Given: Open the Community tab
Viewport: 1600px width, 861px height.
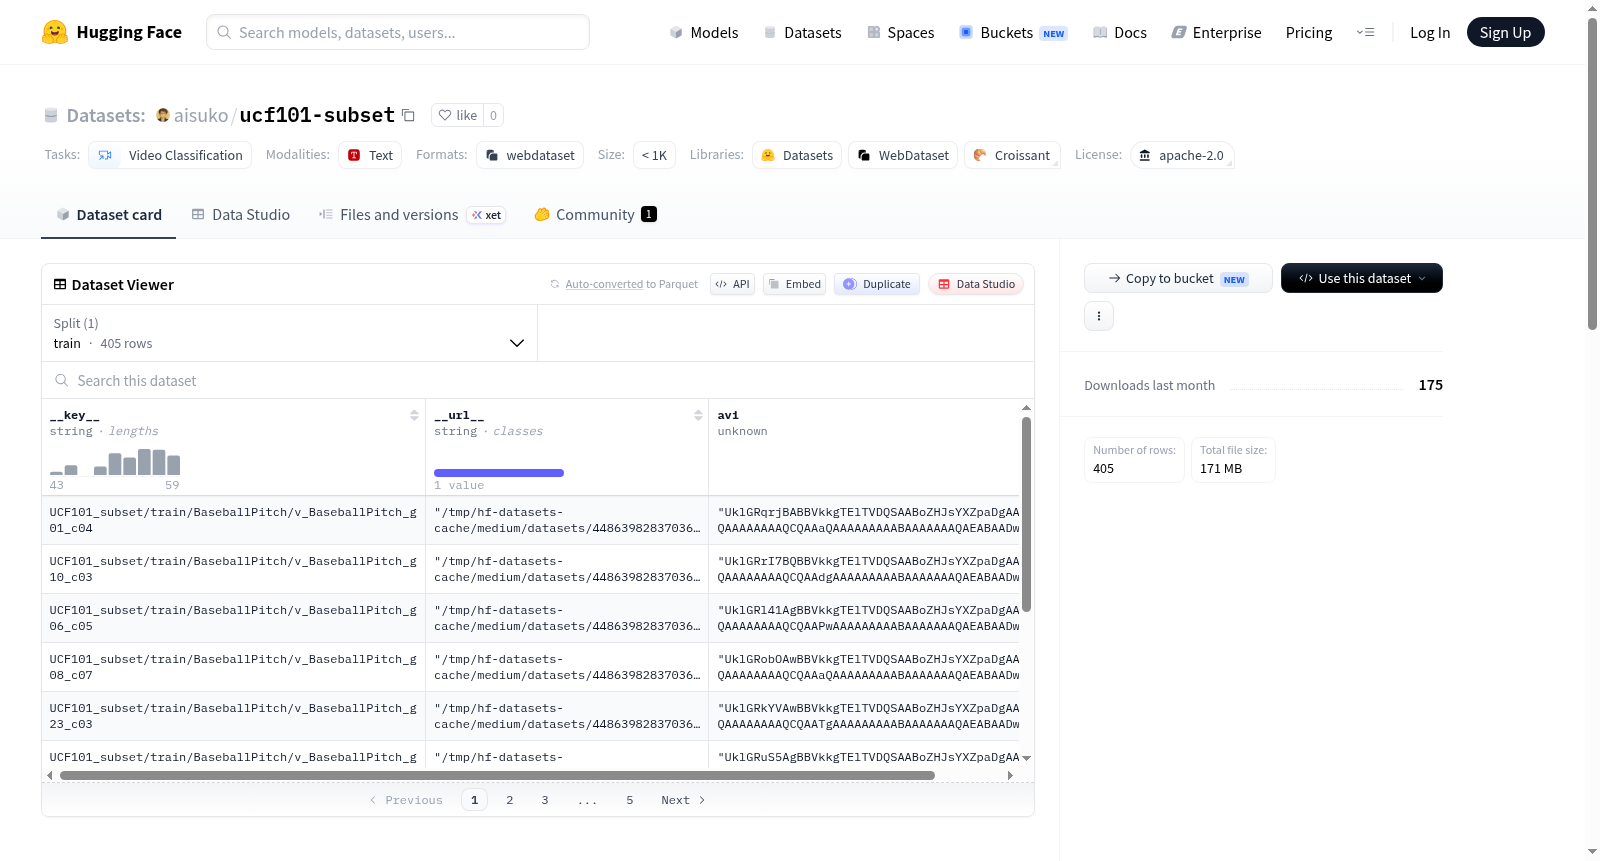Looking at the screenshot, I should [x=595, y=214].
